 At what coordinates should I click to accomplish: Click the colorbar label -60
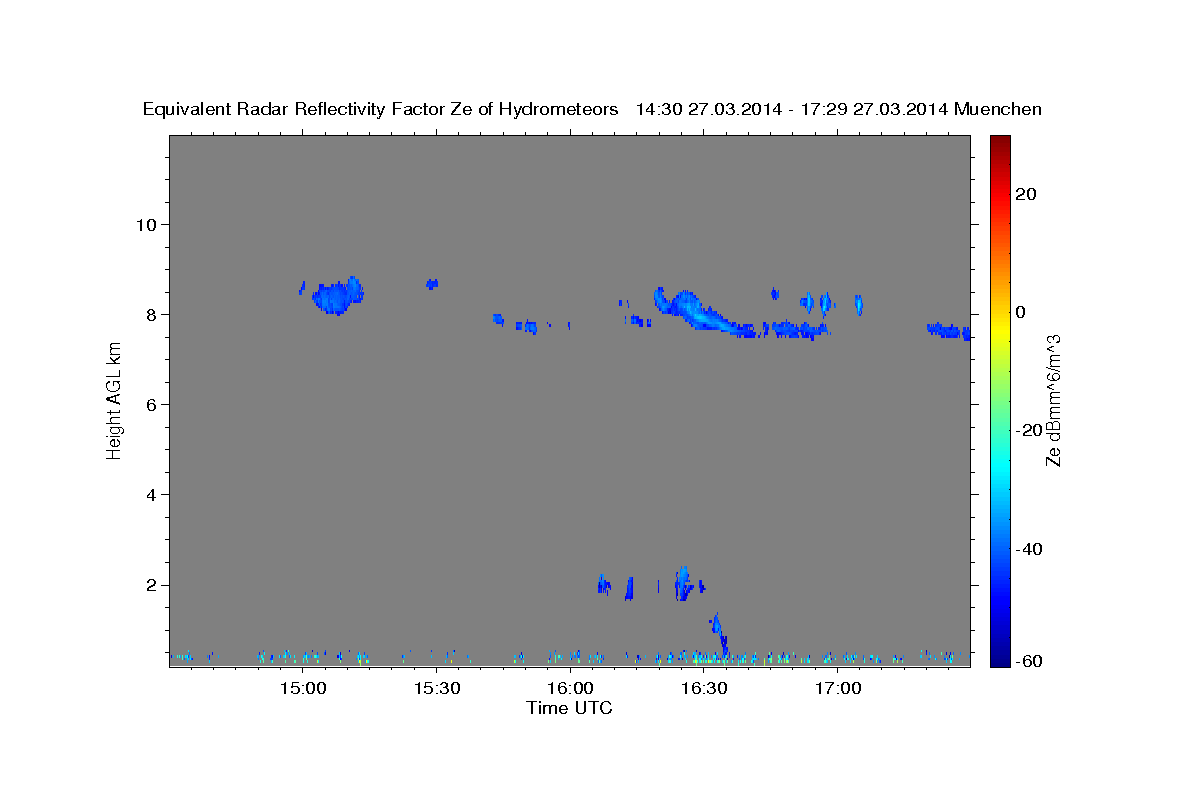(x=1029, y=661)
